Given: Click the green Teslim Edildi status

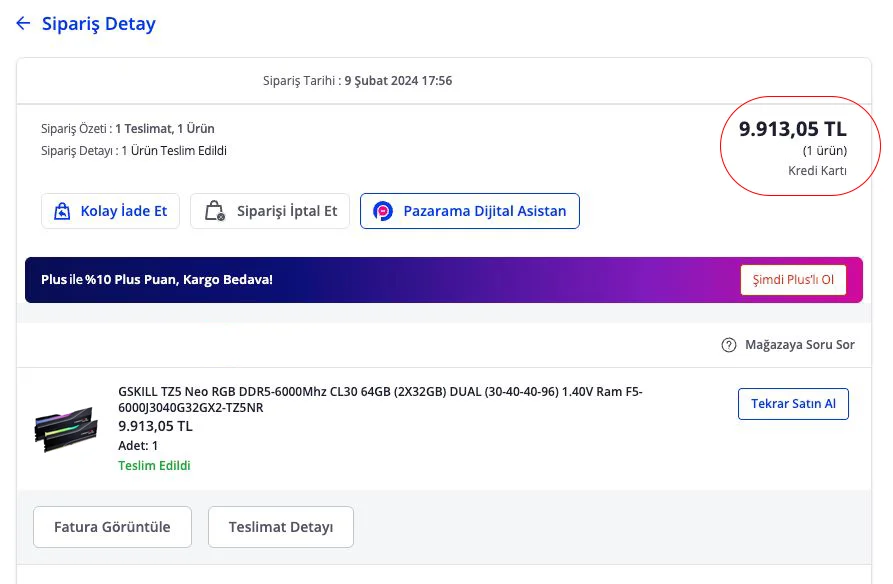Looking at the screenshot, I should pos(154,465).
